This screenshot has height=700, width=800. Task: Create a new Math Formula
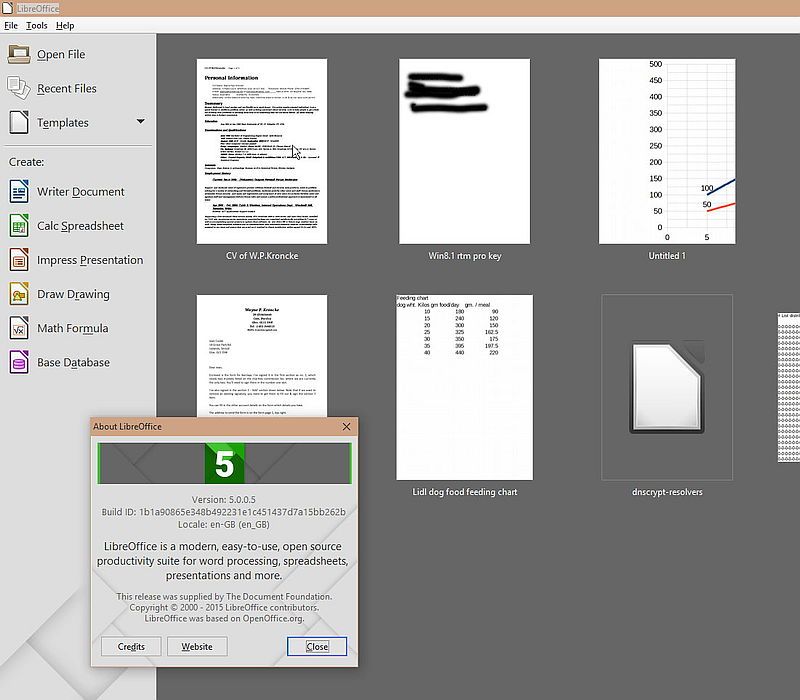tap(72, 329)
